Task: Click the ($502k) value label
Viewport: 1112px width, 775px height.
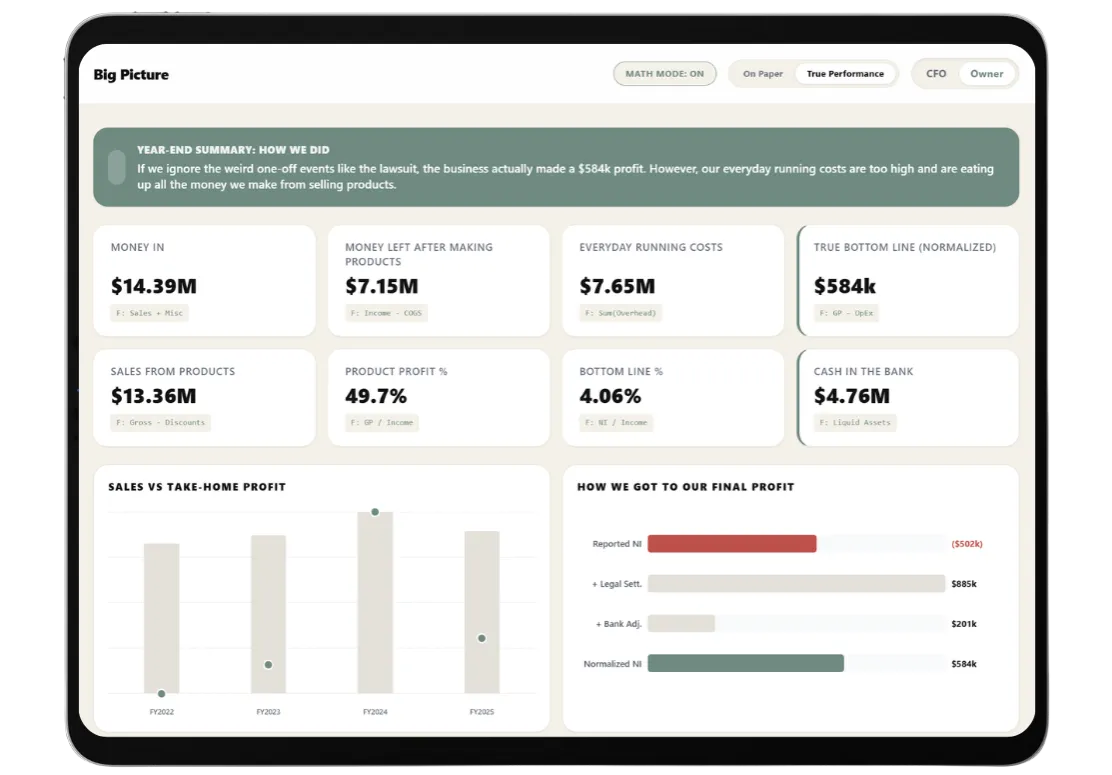Action: tap(967, 544)
